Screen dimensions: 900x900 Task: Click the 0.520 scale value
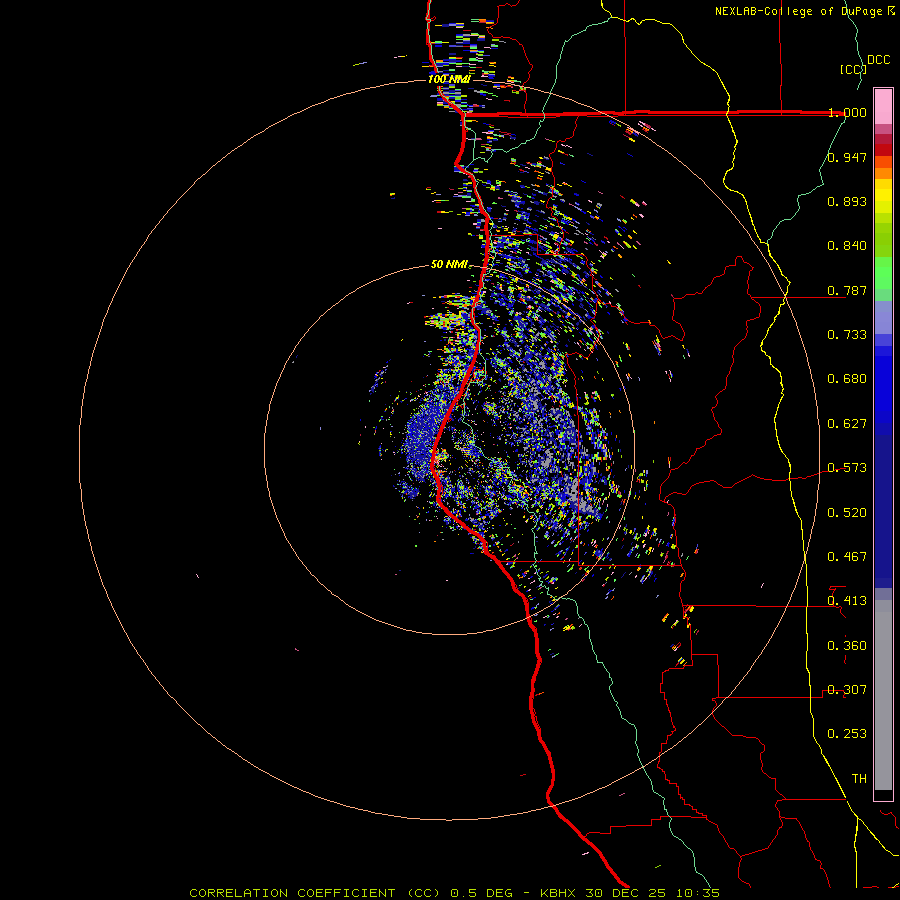pyautogui.click(x=847, y=513)
